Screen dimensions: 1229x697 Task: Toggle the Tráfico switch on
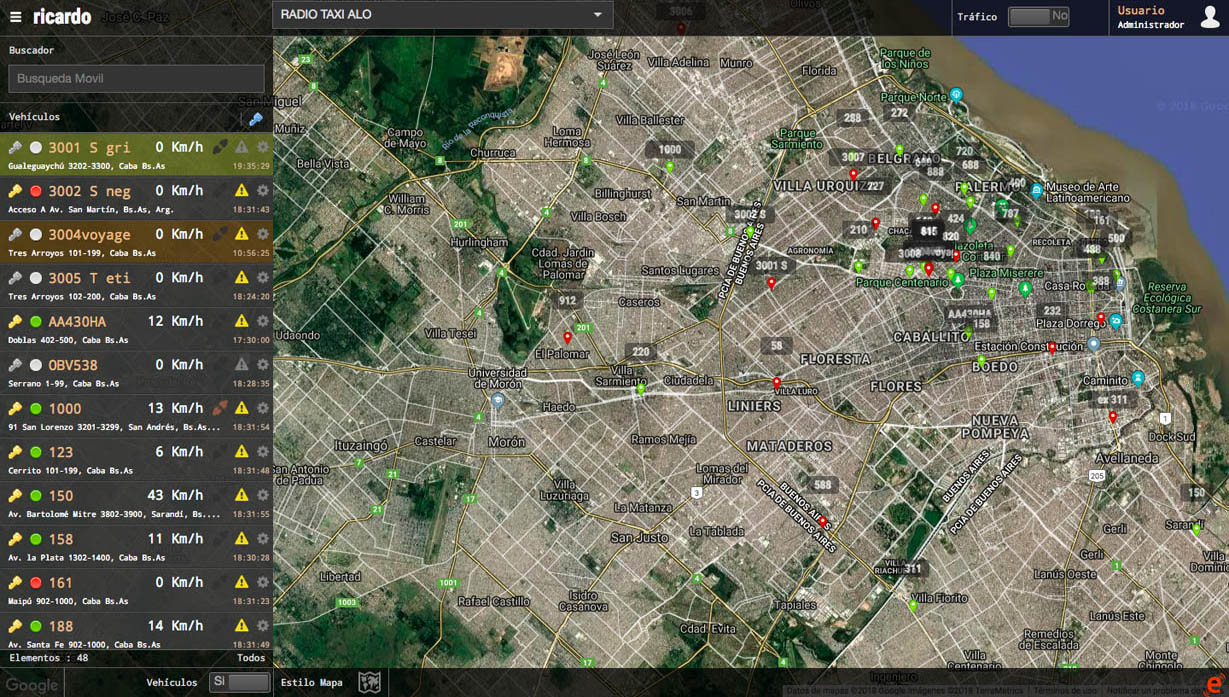pos(1038,17)
